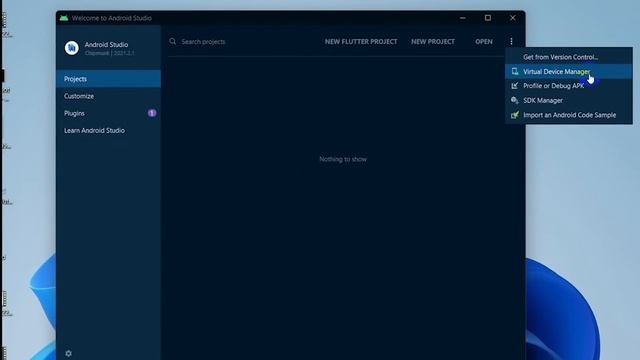Select Get from Version Control menu item
The width and height of the screenshot is (640, 360).
point(569,57)
